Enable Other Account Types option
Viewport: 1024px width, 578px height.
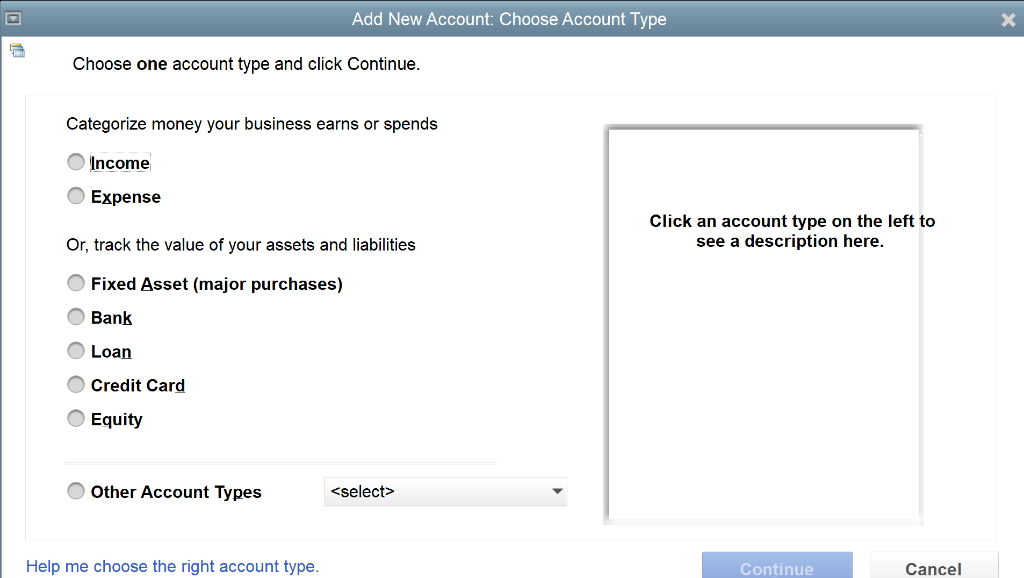click(76, 490)
